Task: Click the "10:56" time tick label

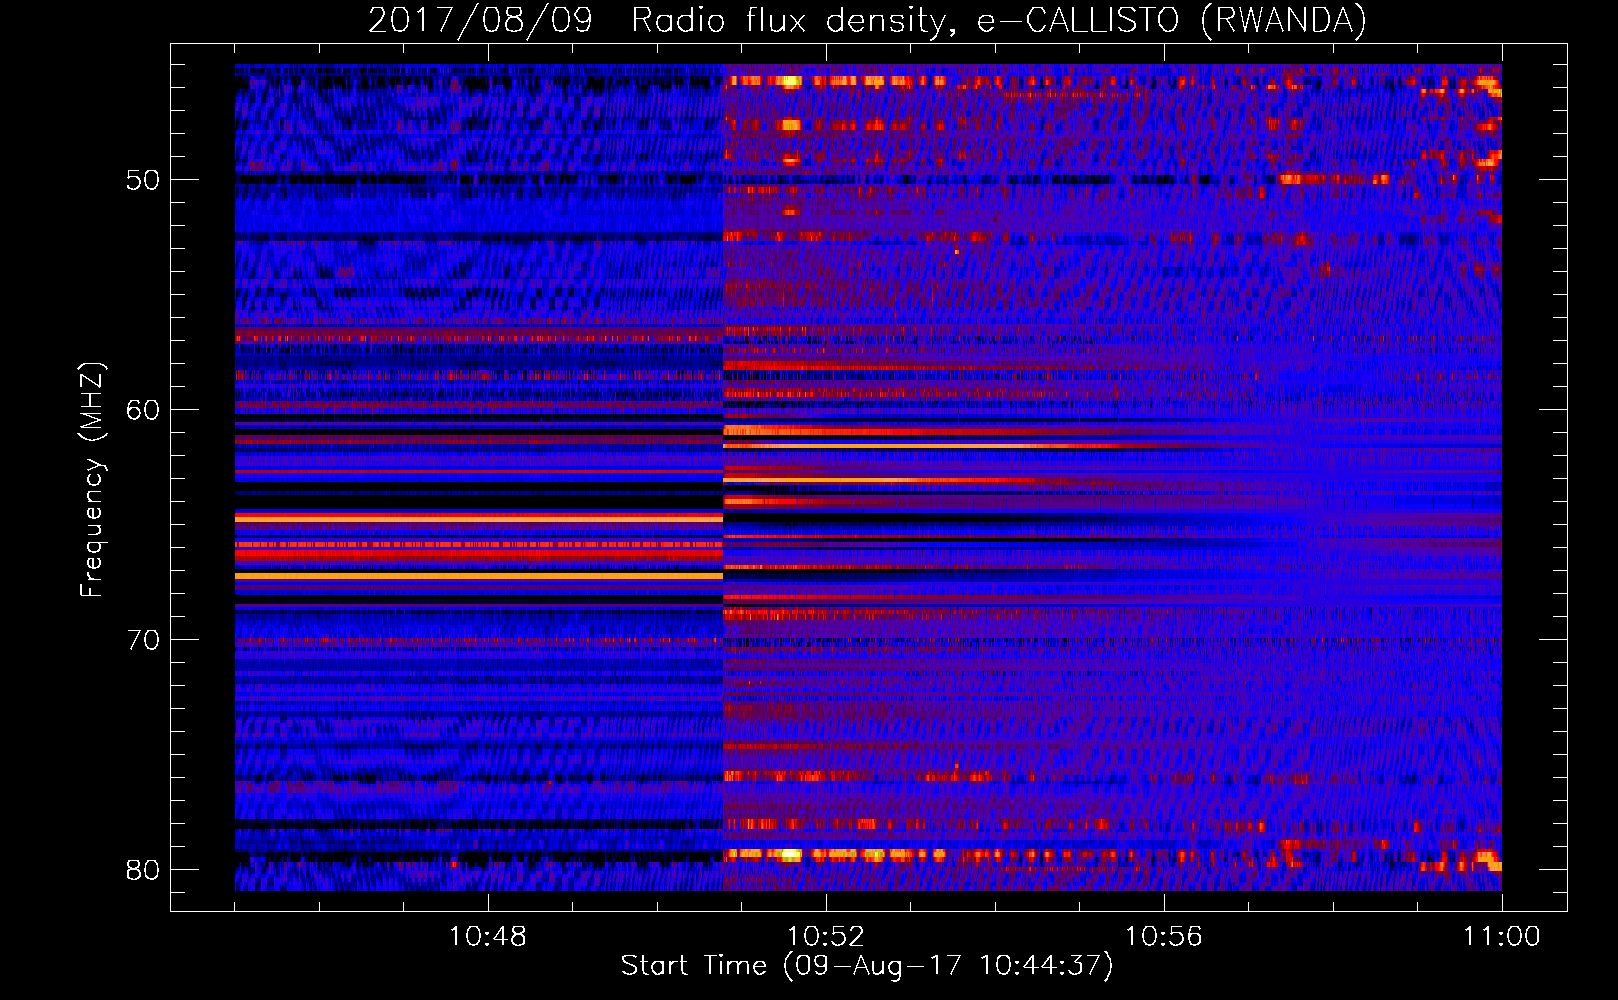Action: 1163,936
